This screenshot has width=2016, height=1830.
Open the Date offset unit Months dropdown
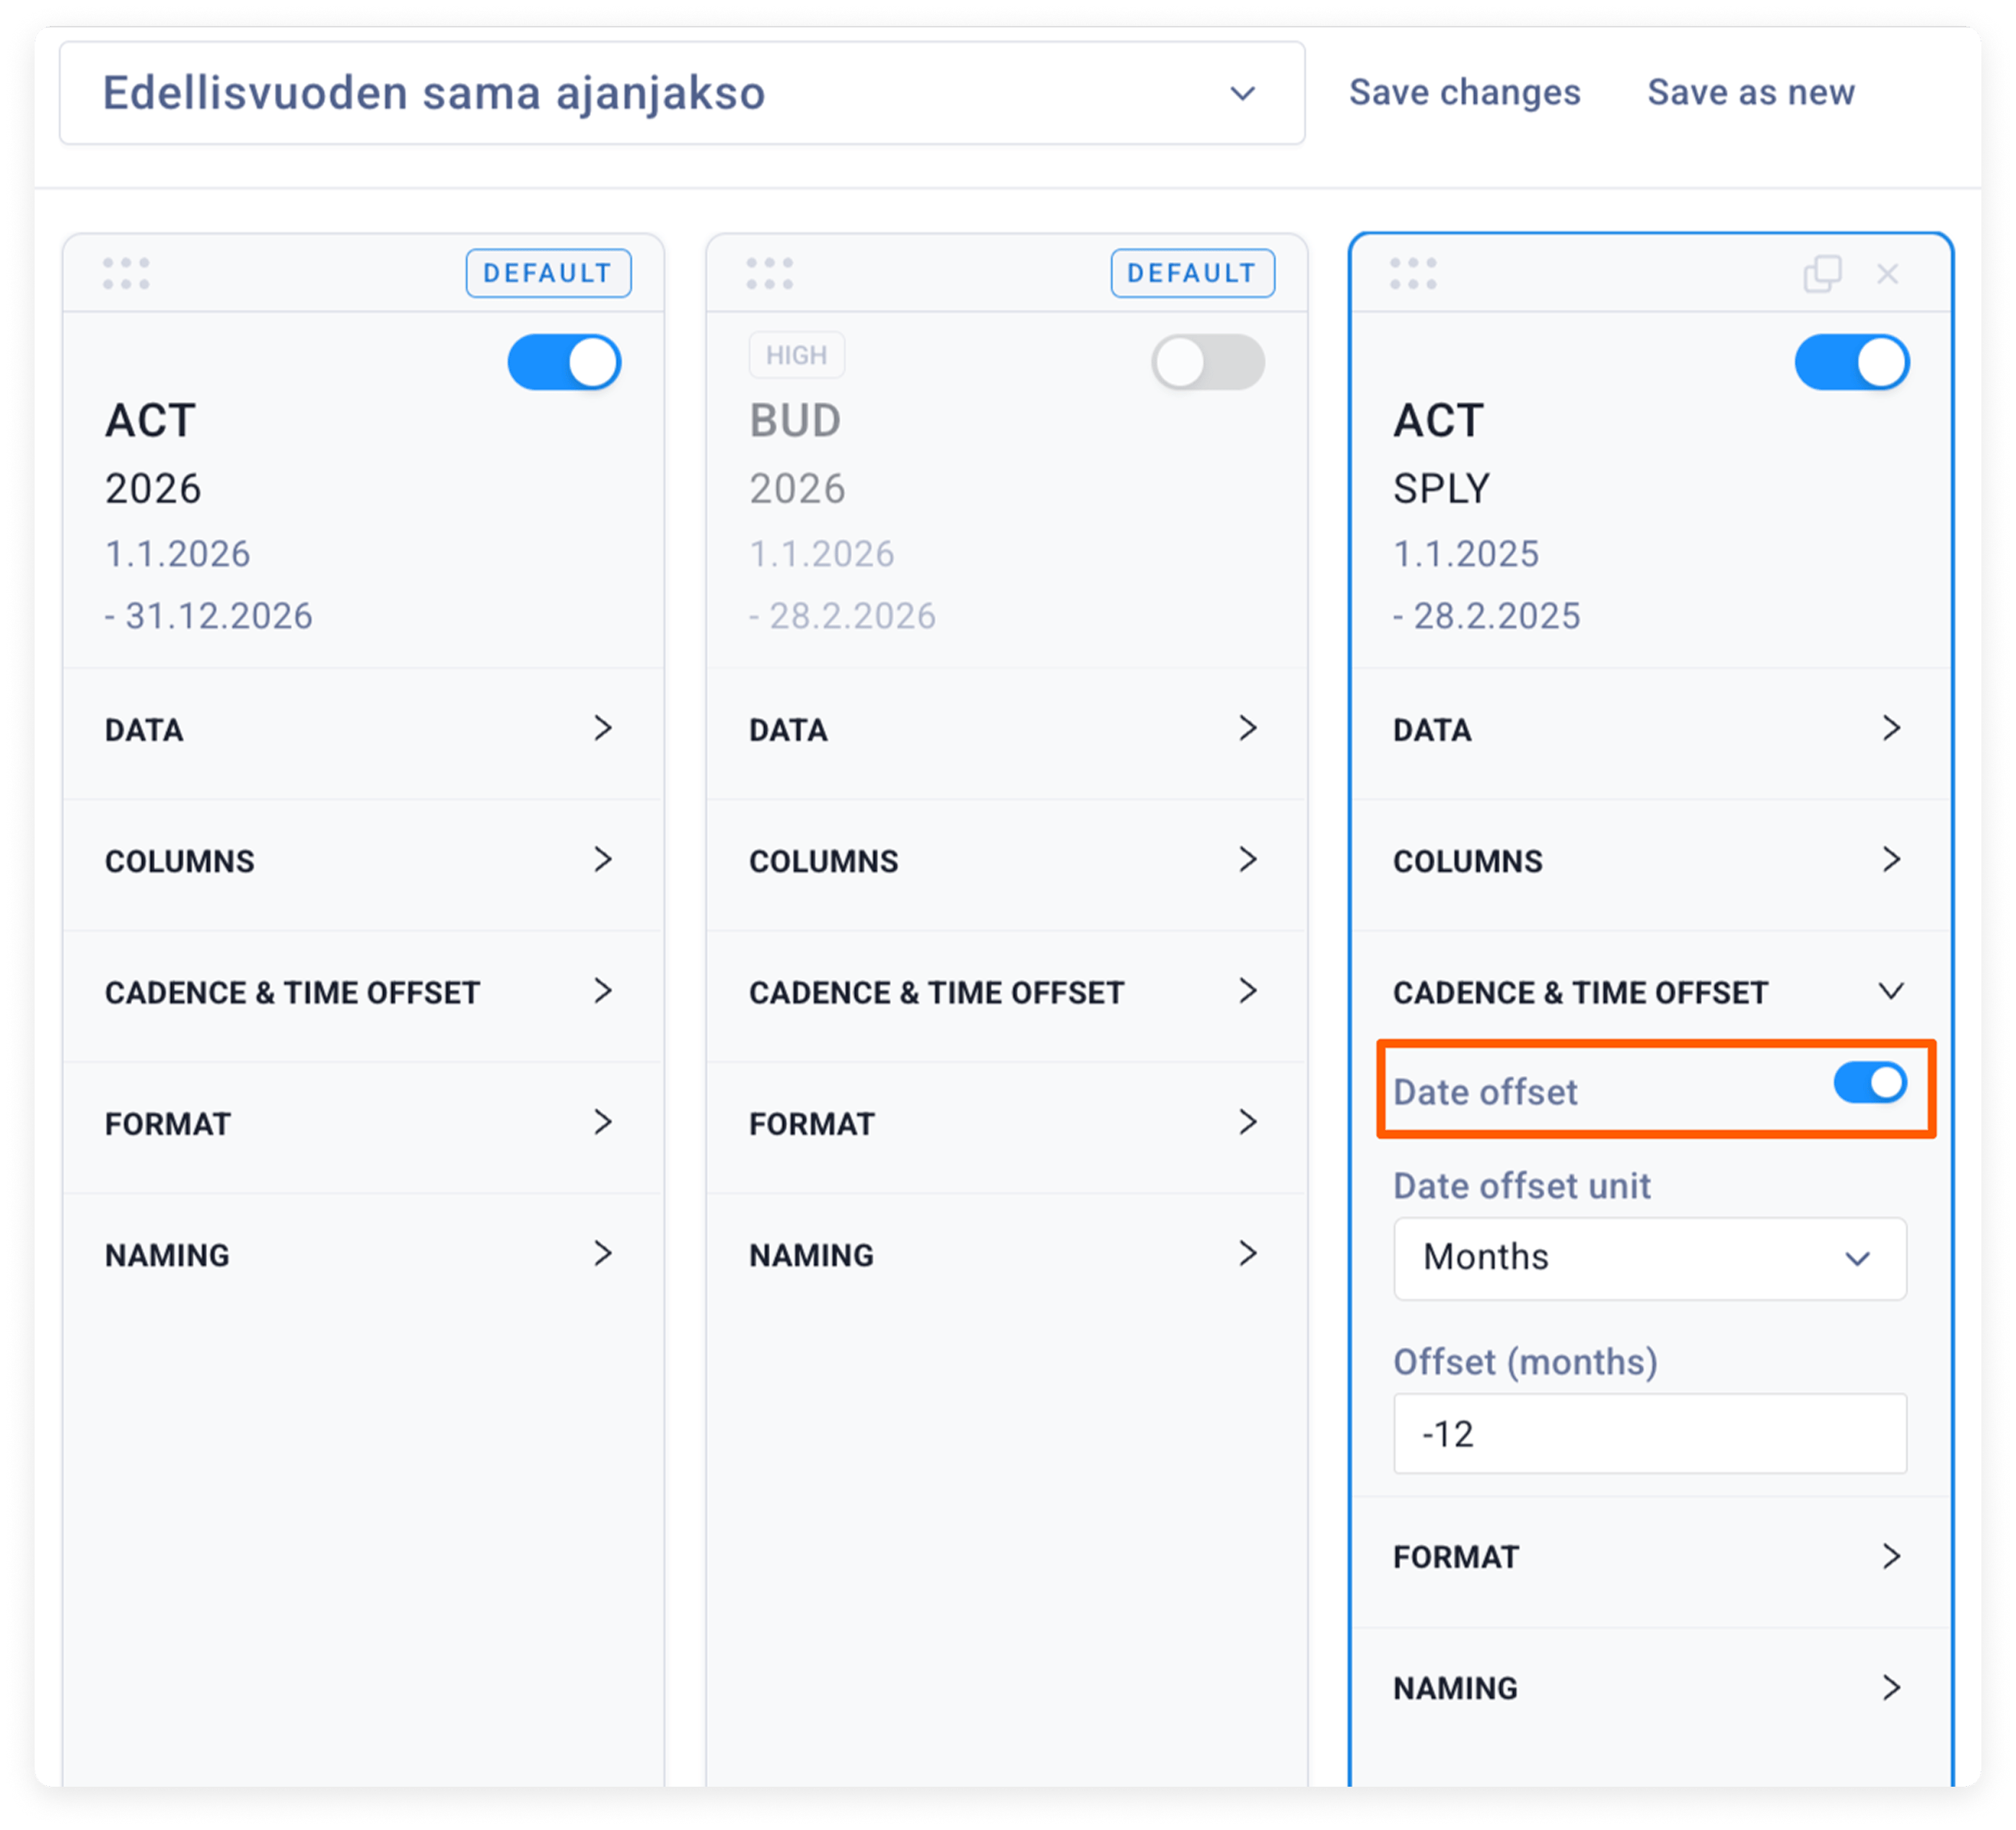1650,1258
